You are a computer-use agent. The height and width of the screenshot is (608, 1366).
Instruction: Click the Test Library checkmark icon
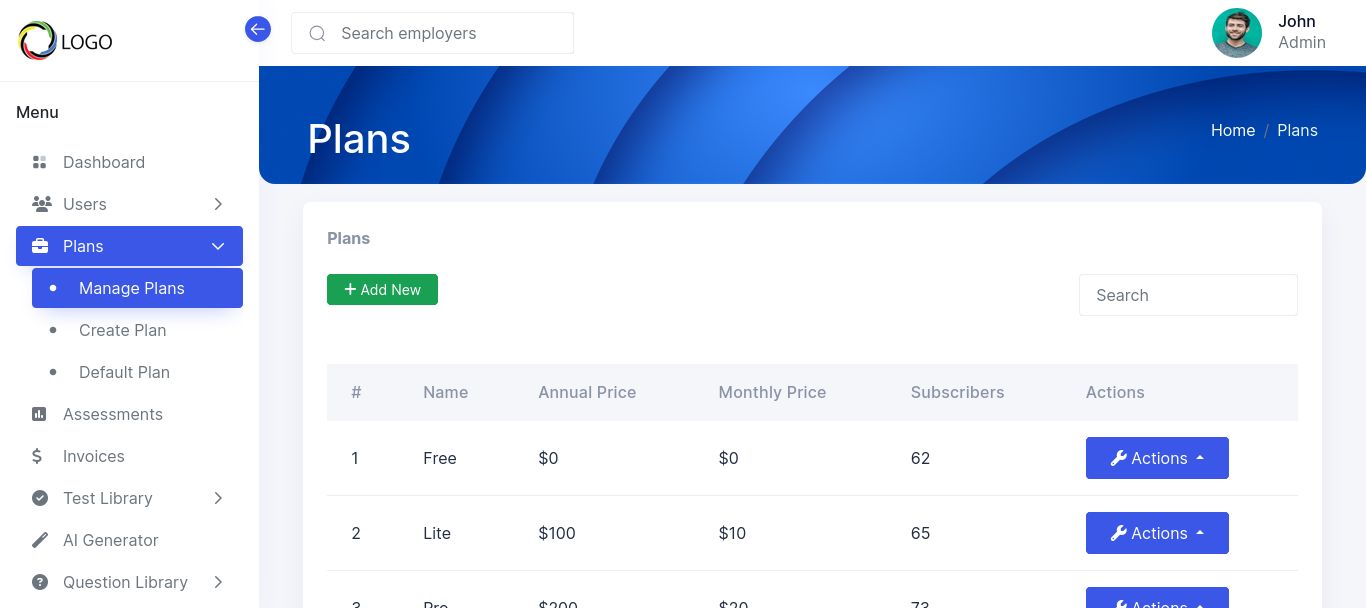click(x=40, y=498)
